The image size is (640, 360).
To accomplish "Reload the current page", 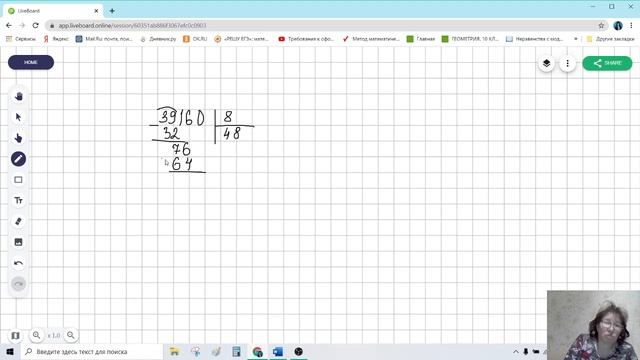I will pos(36,25).
